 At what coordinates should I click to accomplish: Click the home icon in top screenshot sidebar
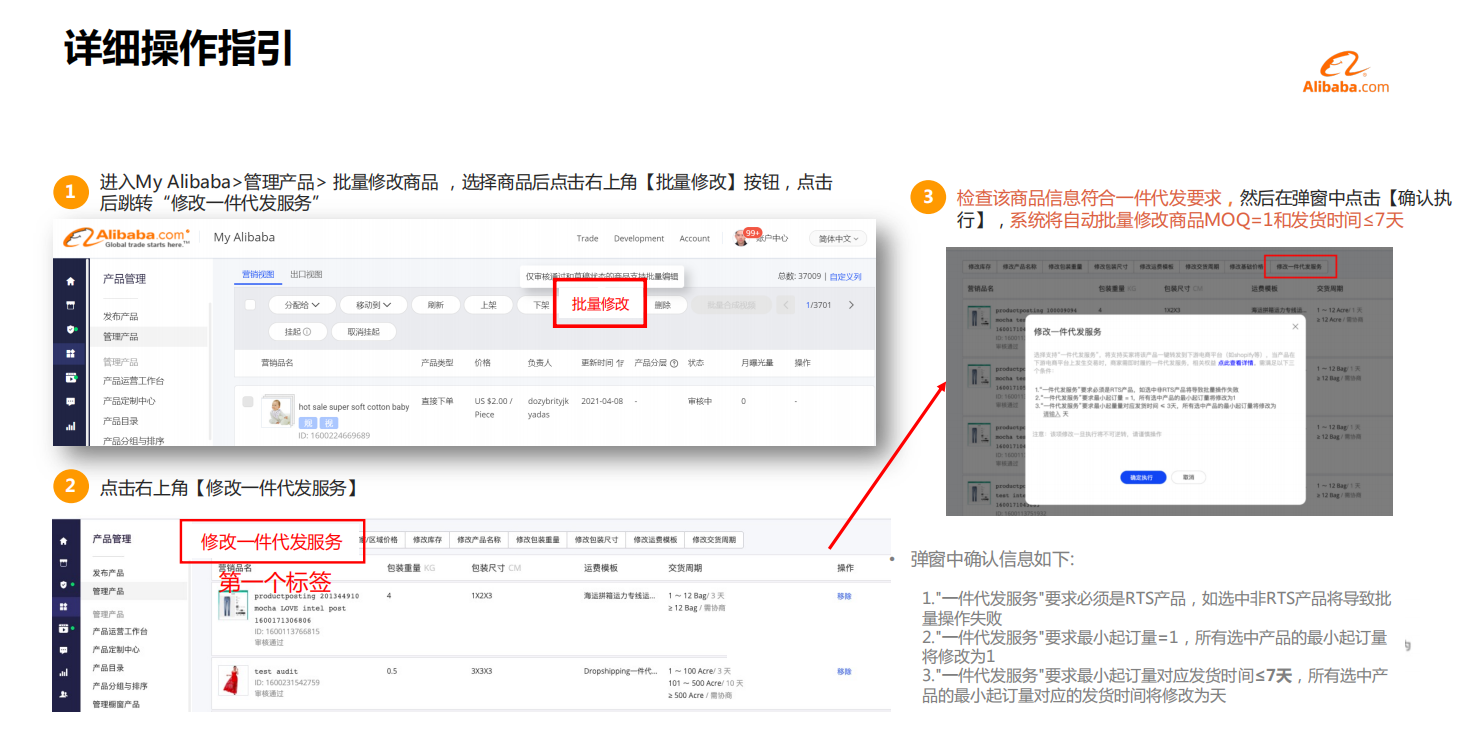[70, 282]
